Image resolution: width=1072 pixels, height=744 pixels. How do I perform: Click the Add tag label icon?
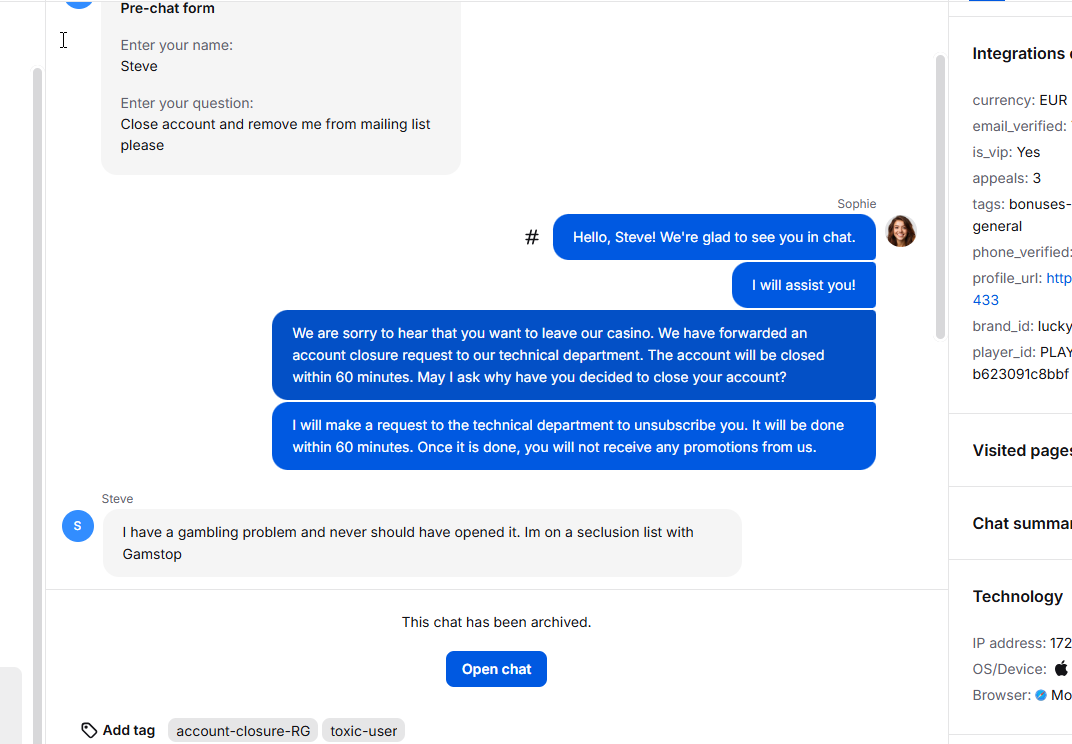coord(89,730)
